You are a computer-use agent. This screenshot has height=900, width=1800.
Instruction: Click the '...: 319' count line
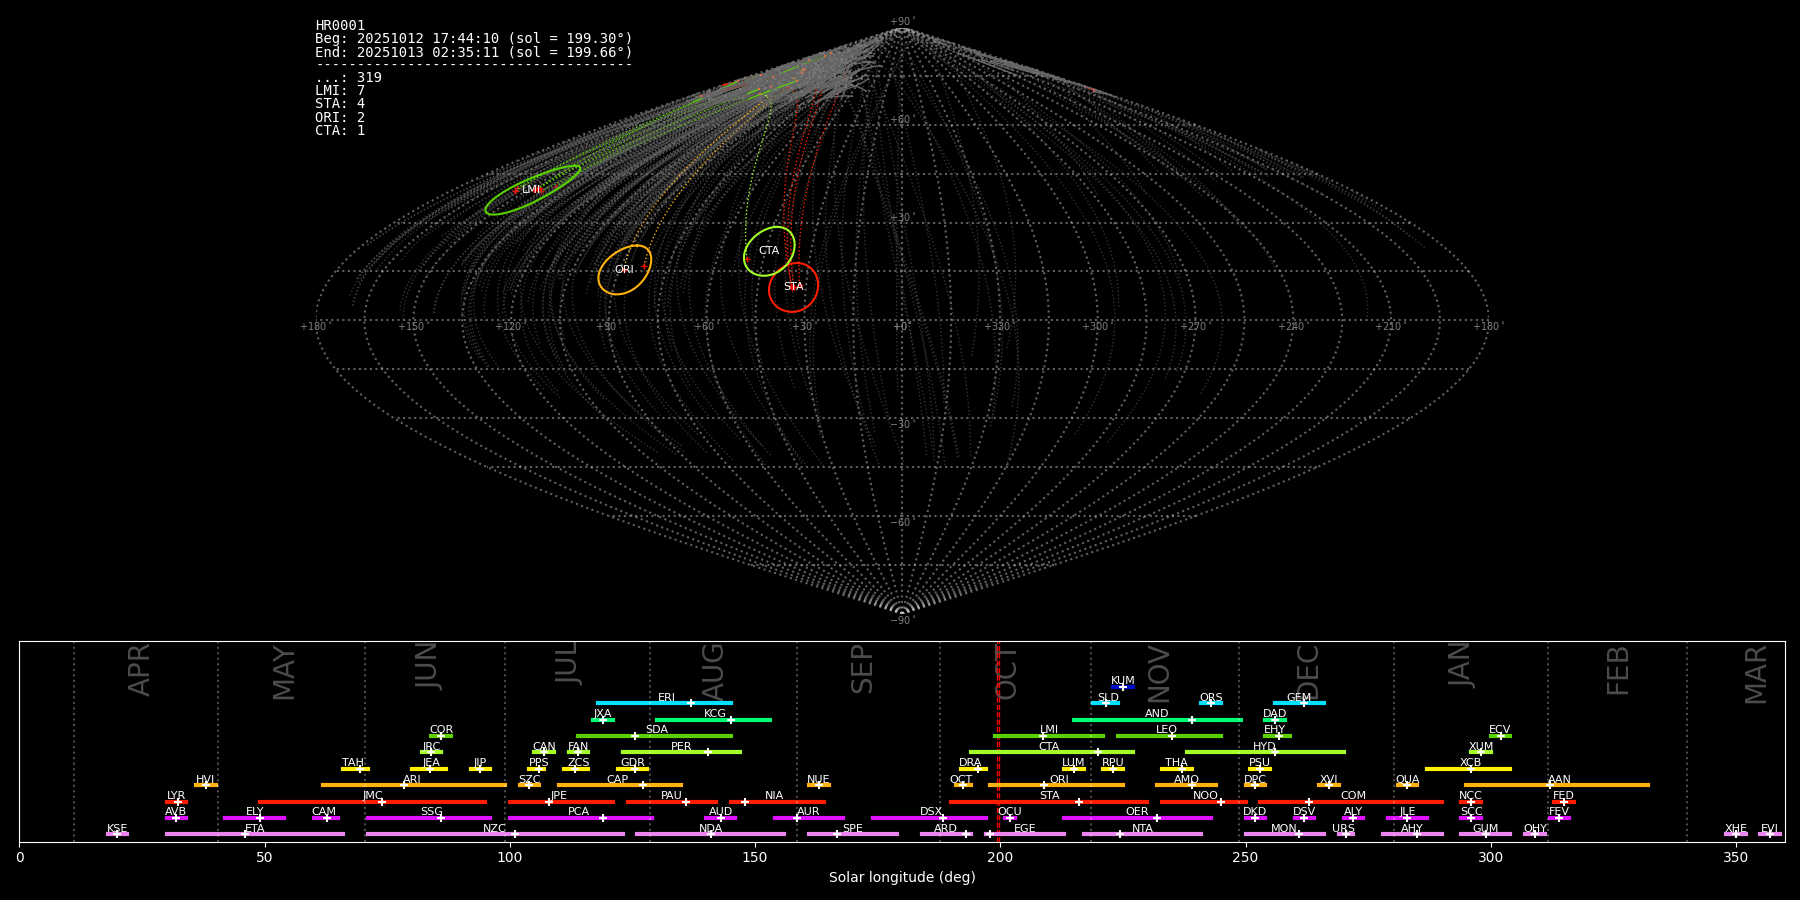pyautogui.click(x=348, y=78)
